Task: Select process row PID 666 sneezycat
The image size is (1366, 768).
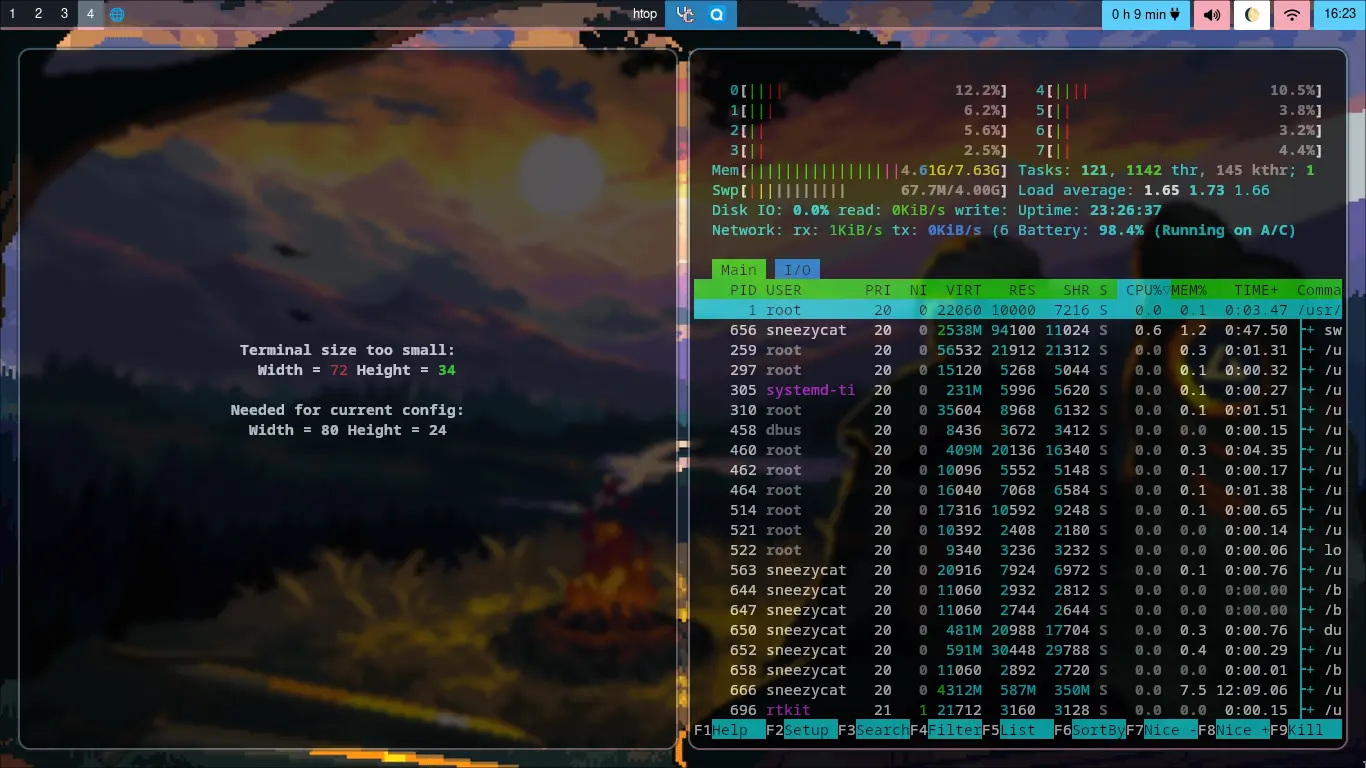Action: (x=1018, y=690)
